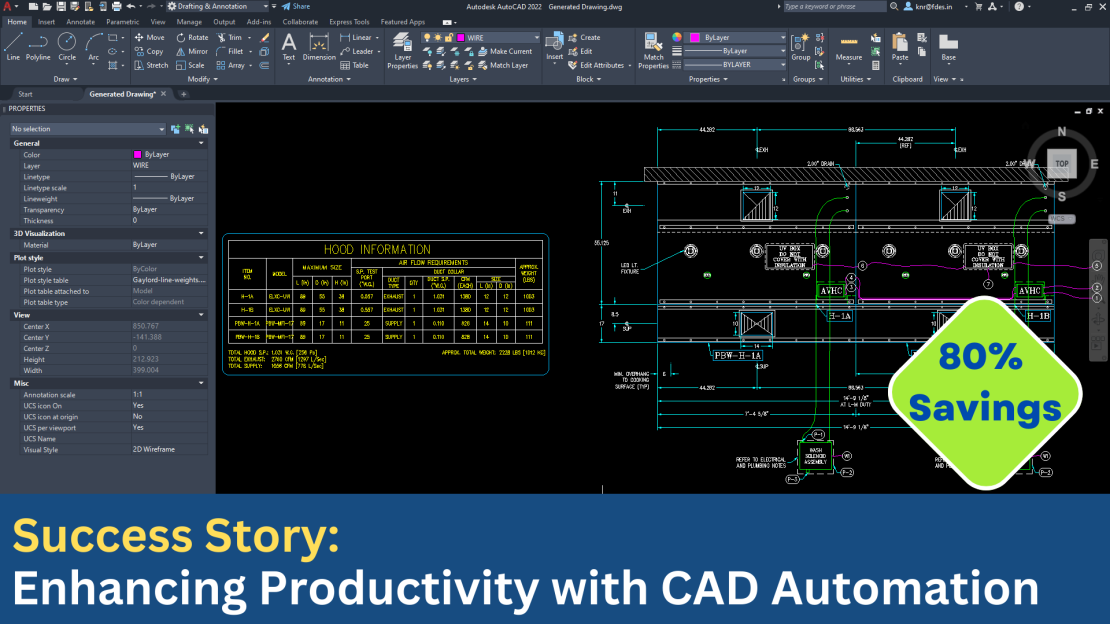Switch to the Annotate ribbon tab
Viewport: 1110px width, 624px height.
pos(80,21)
